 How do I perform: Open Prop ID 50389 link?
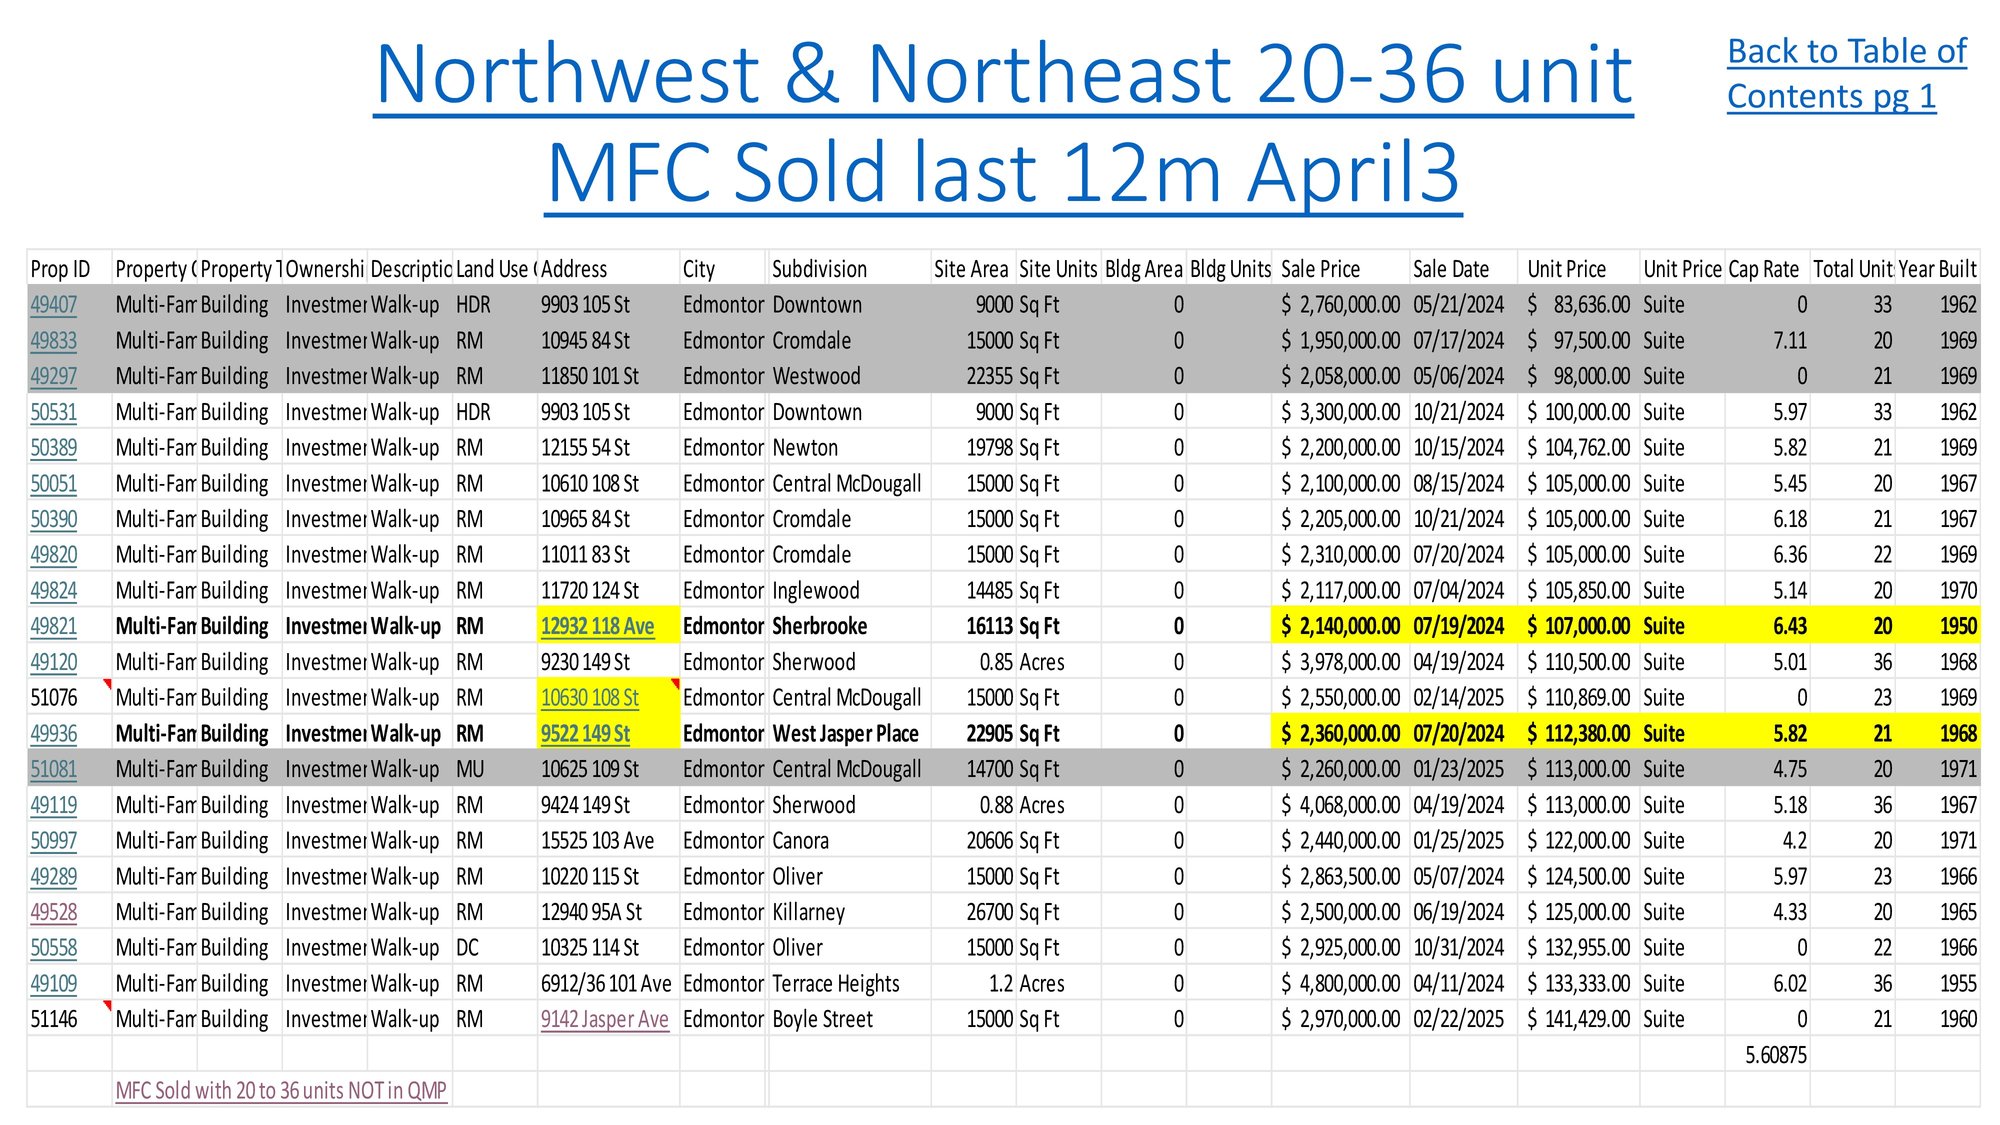54,448
